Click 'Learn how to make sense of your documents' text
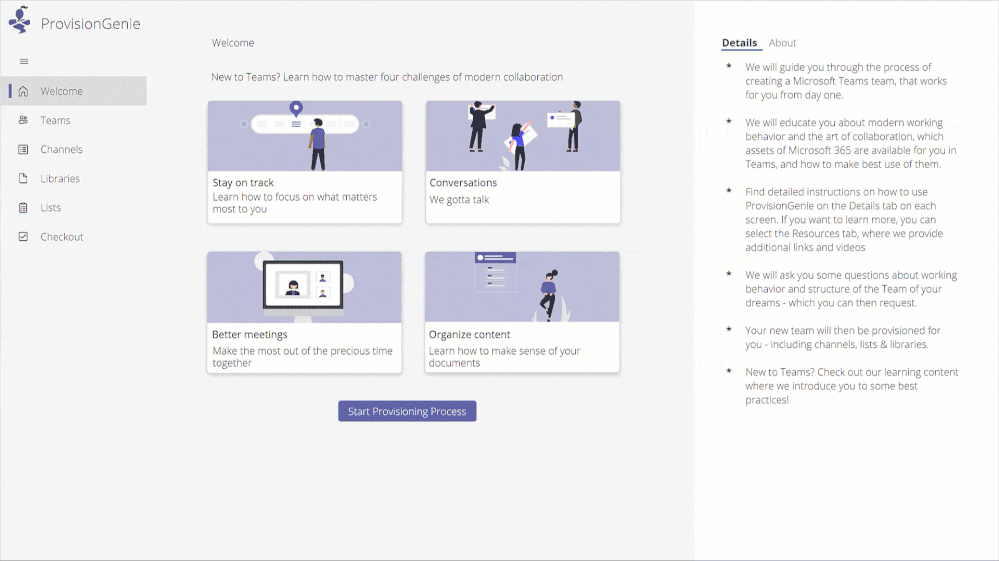The width and height of the screenshot is (999, 561). pos(505,357)
